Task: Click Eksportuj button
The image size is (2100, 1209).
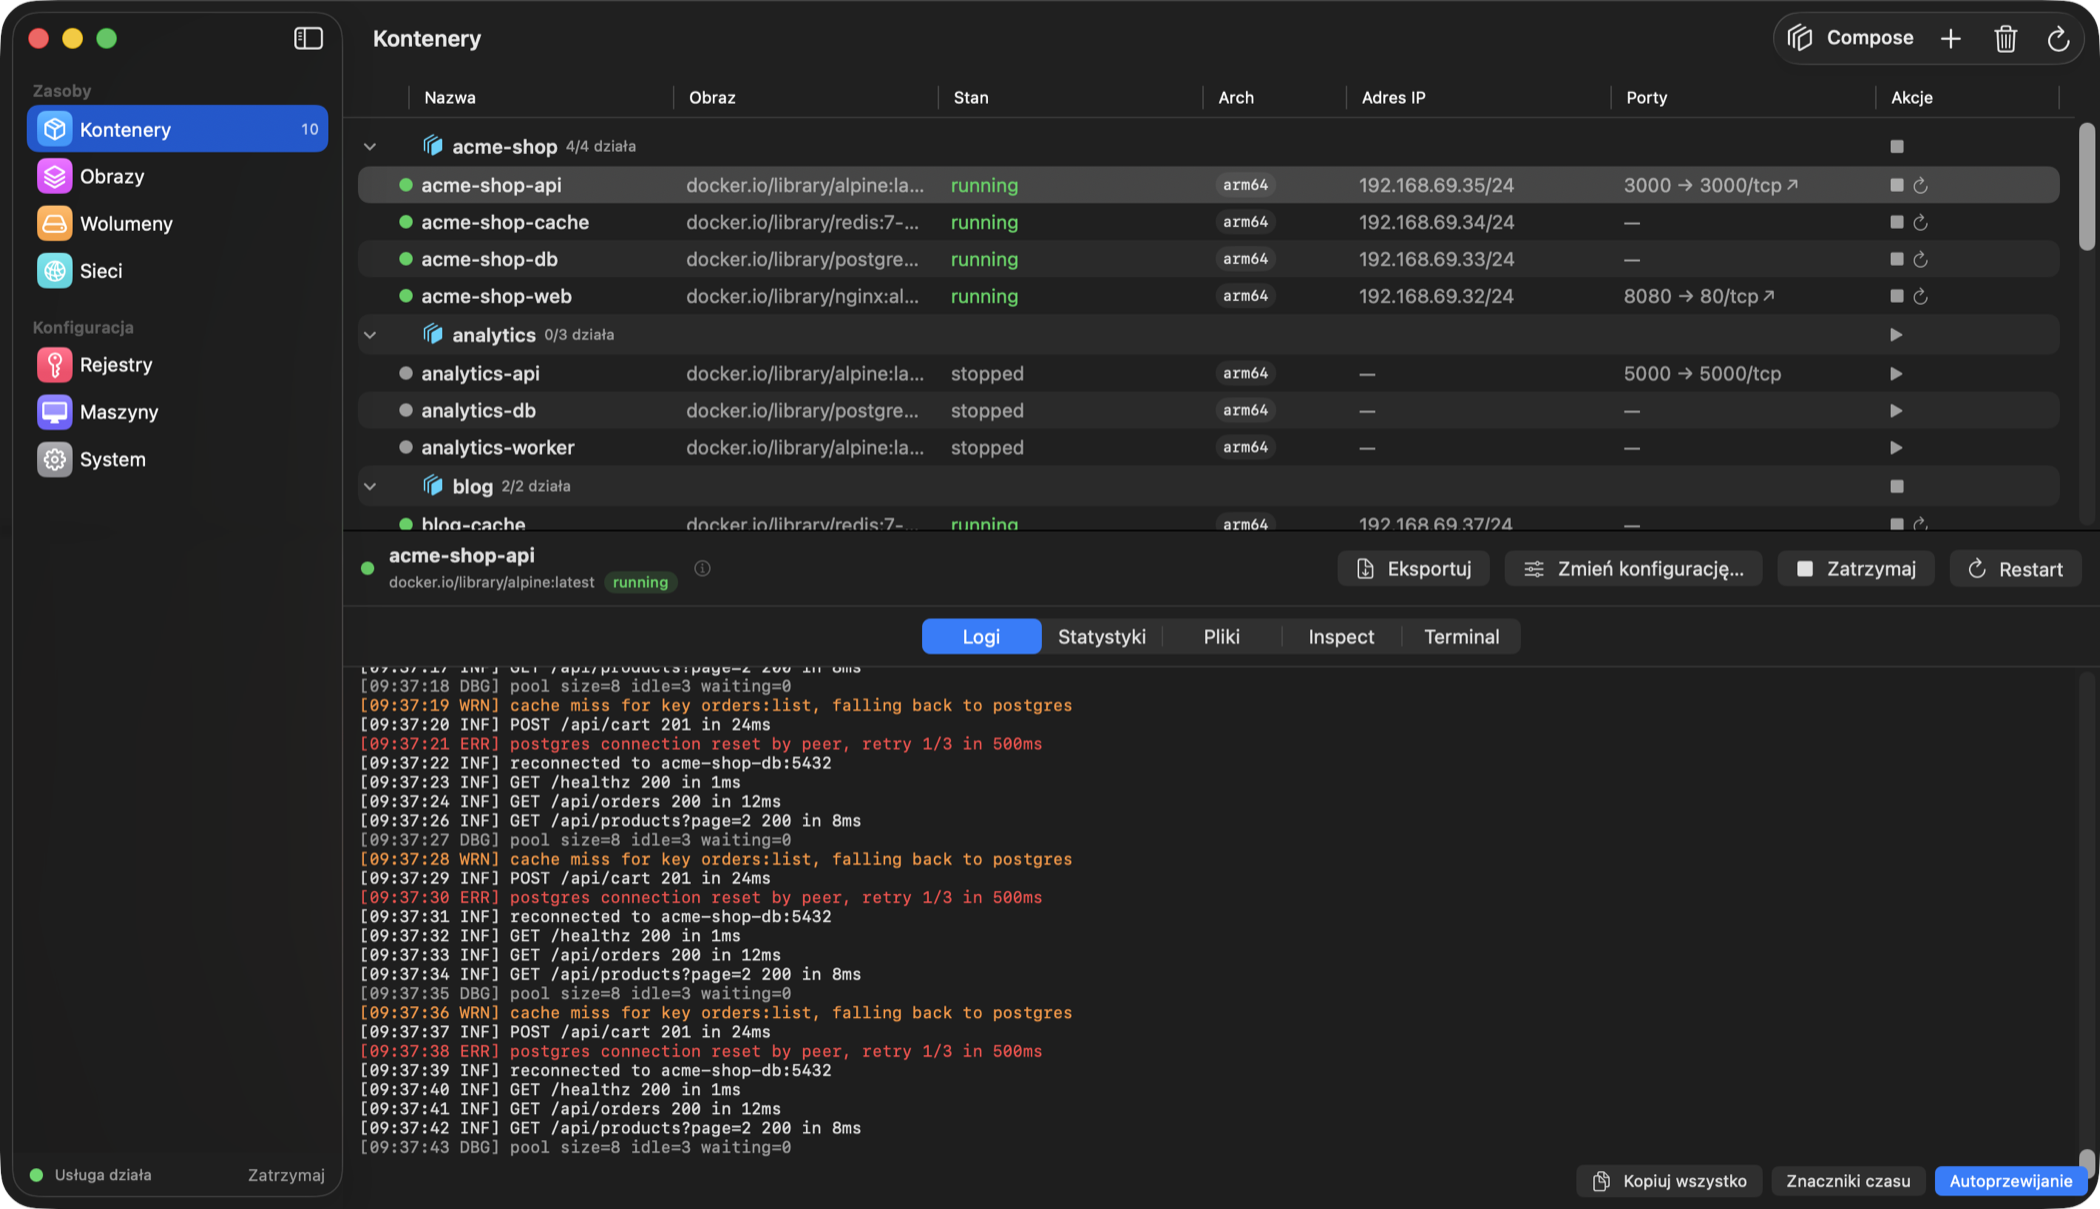Action: [x=1413, y=568]
